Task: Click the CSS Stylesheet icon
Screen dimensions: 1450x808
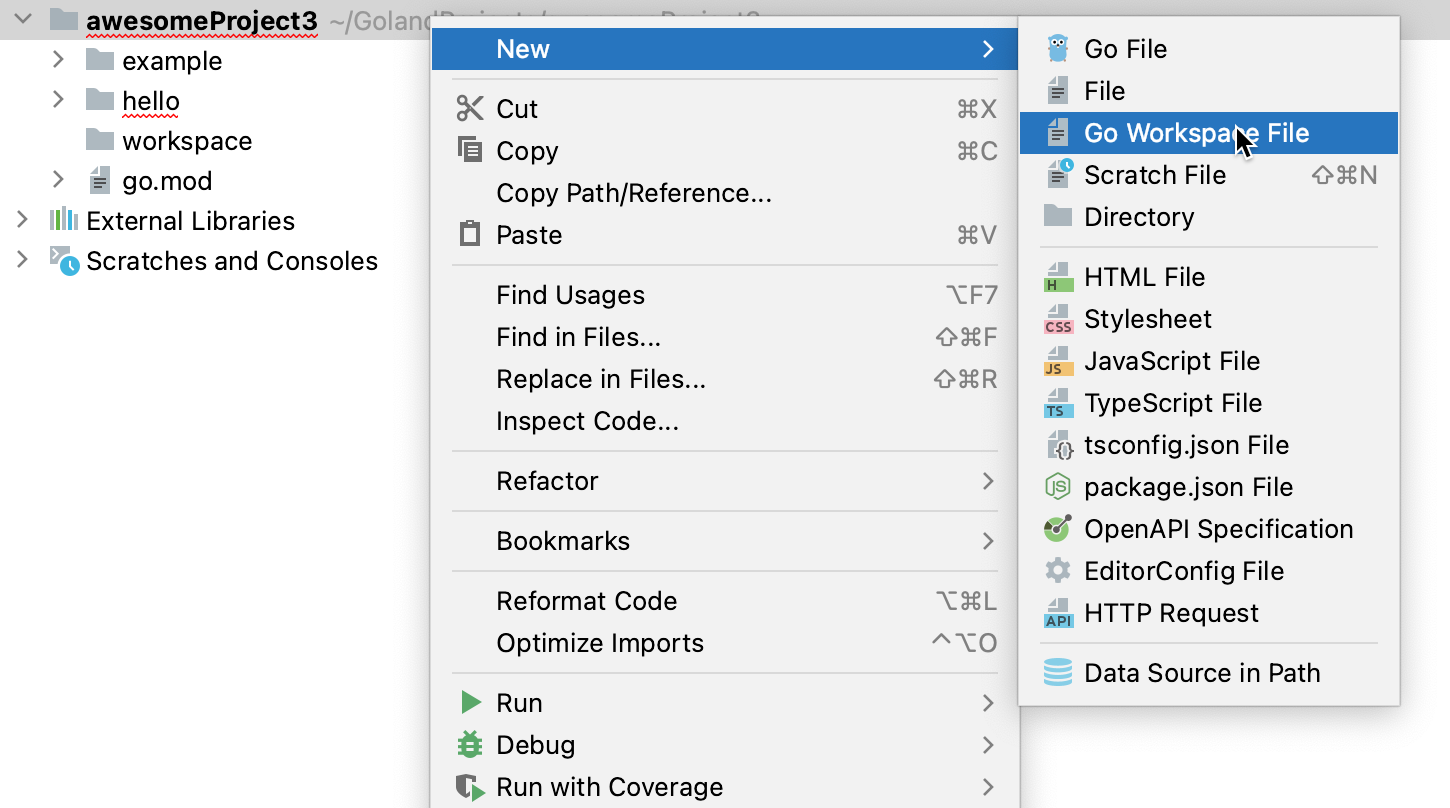Action: click(x=1058, y=319)
